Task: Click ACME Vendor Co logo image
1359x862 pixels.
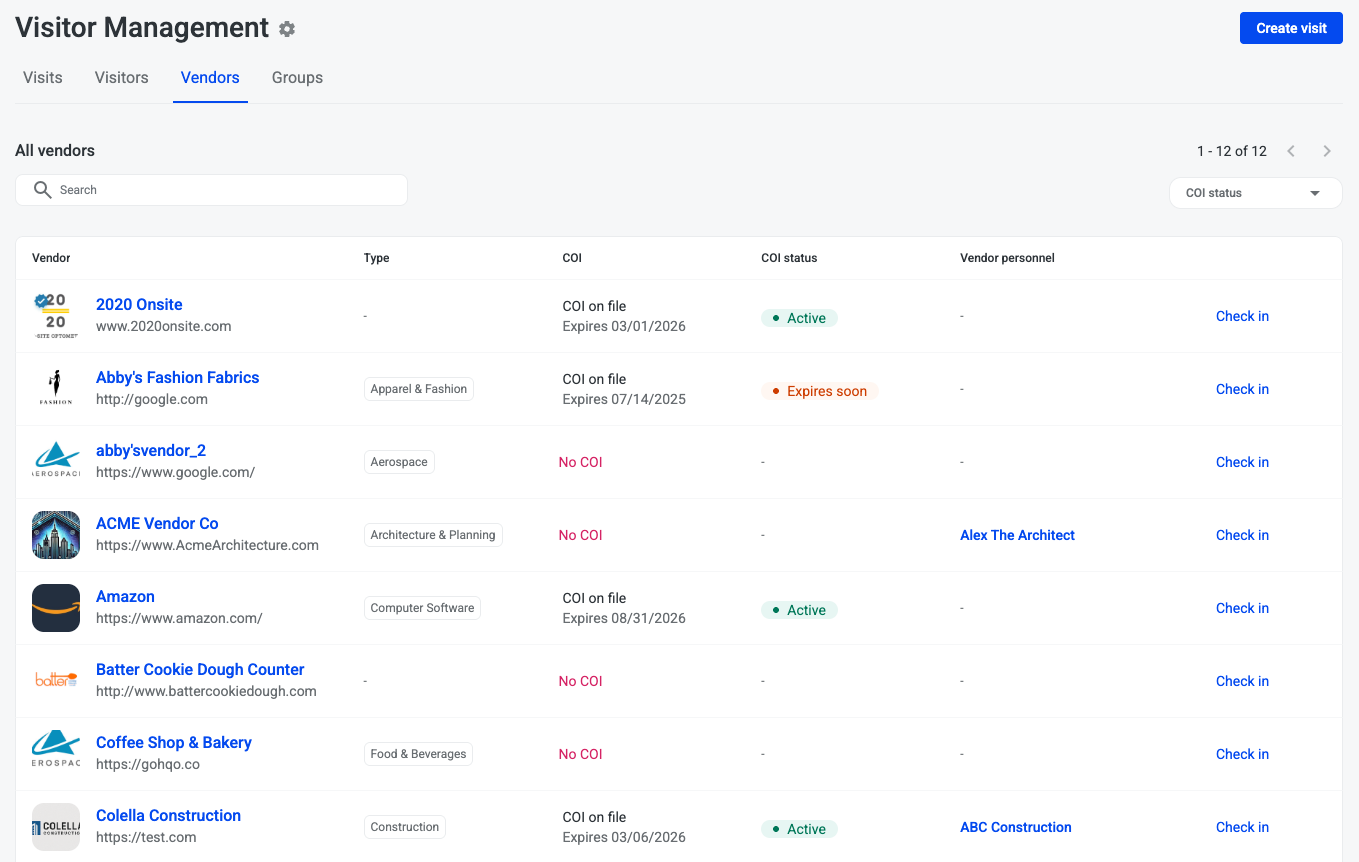Action: tap(56, 535)
